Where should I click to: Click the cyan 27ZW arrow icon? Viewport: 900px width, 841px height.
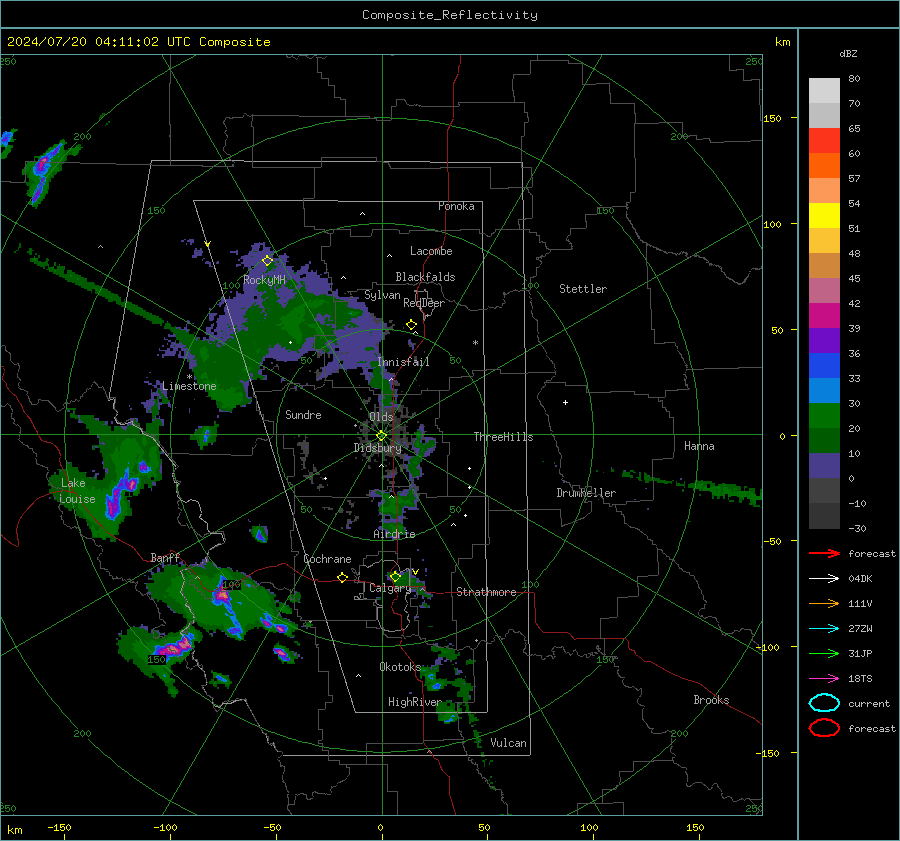(x=824, y=629)
